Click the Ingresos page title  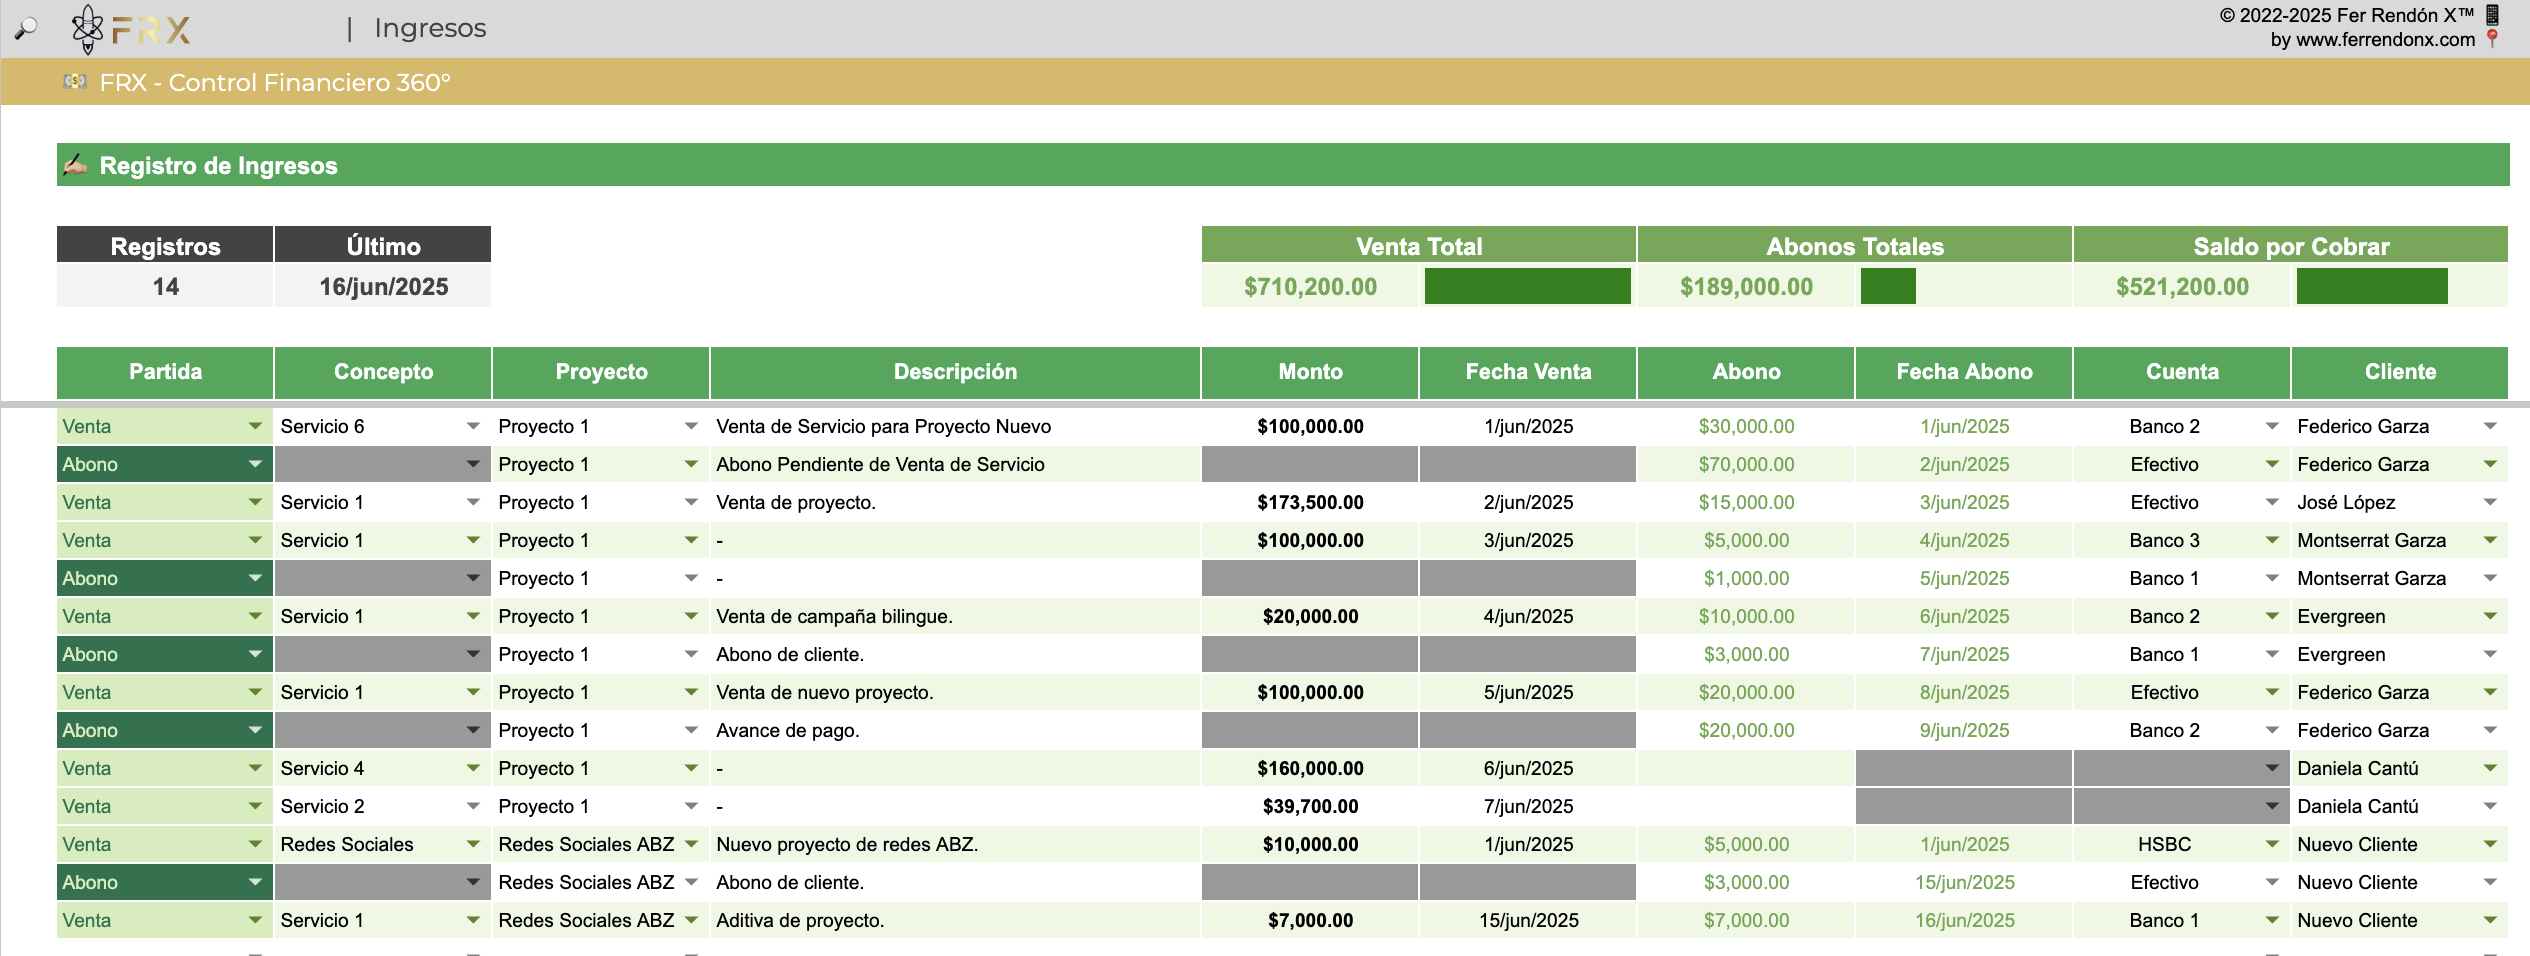(430, 28)
